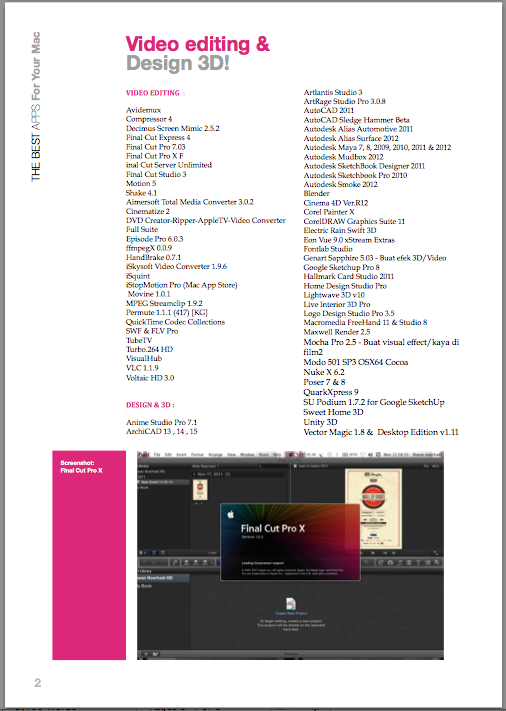Click the 'Cinematize 2' entry

tap(148, 211)
